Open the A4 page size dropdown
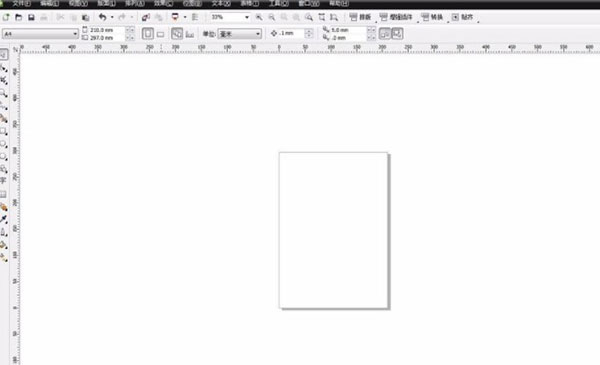 tap(40, 34)
